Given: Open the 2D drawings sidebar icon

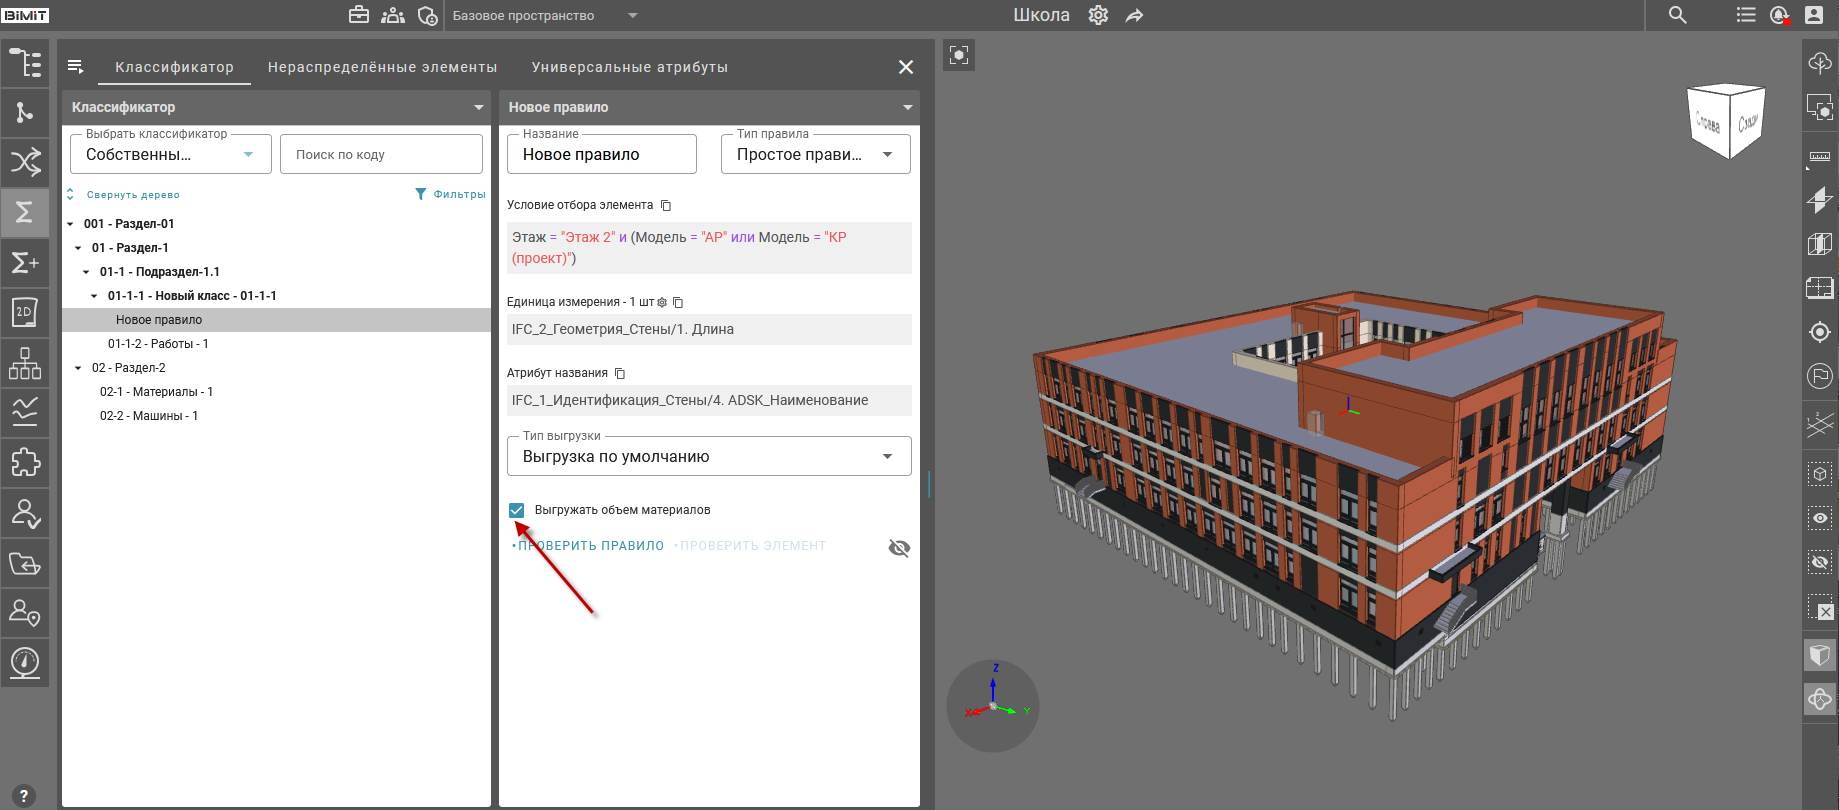Looking at the screenshot, I should pyautogui.click(x=25, y=312).
